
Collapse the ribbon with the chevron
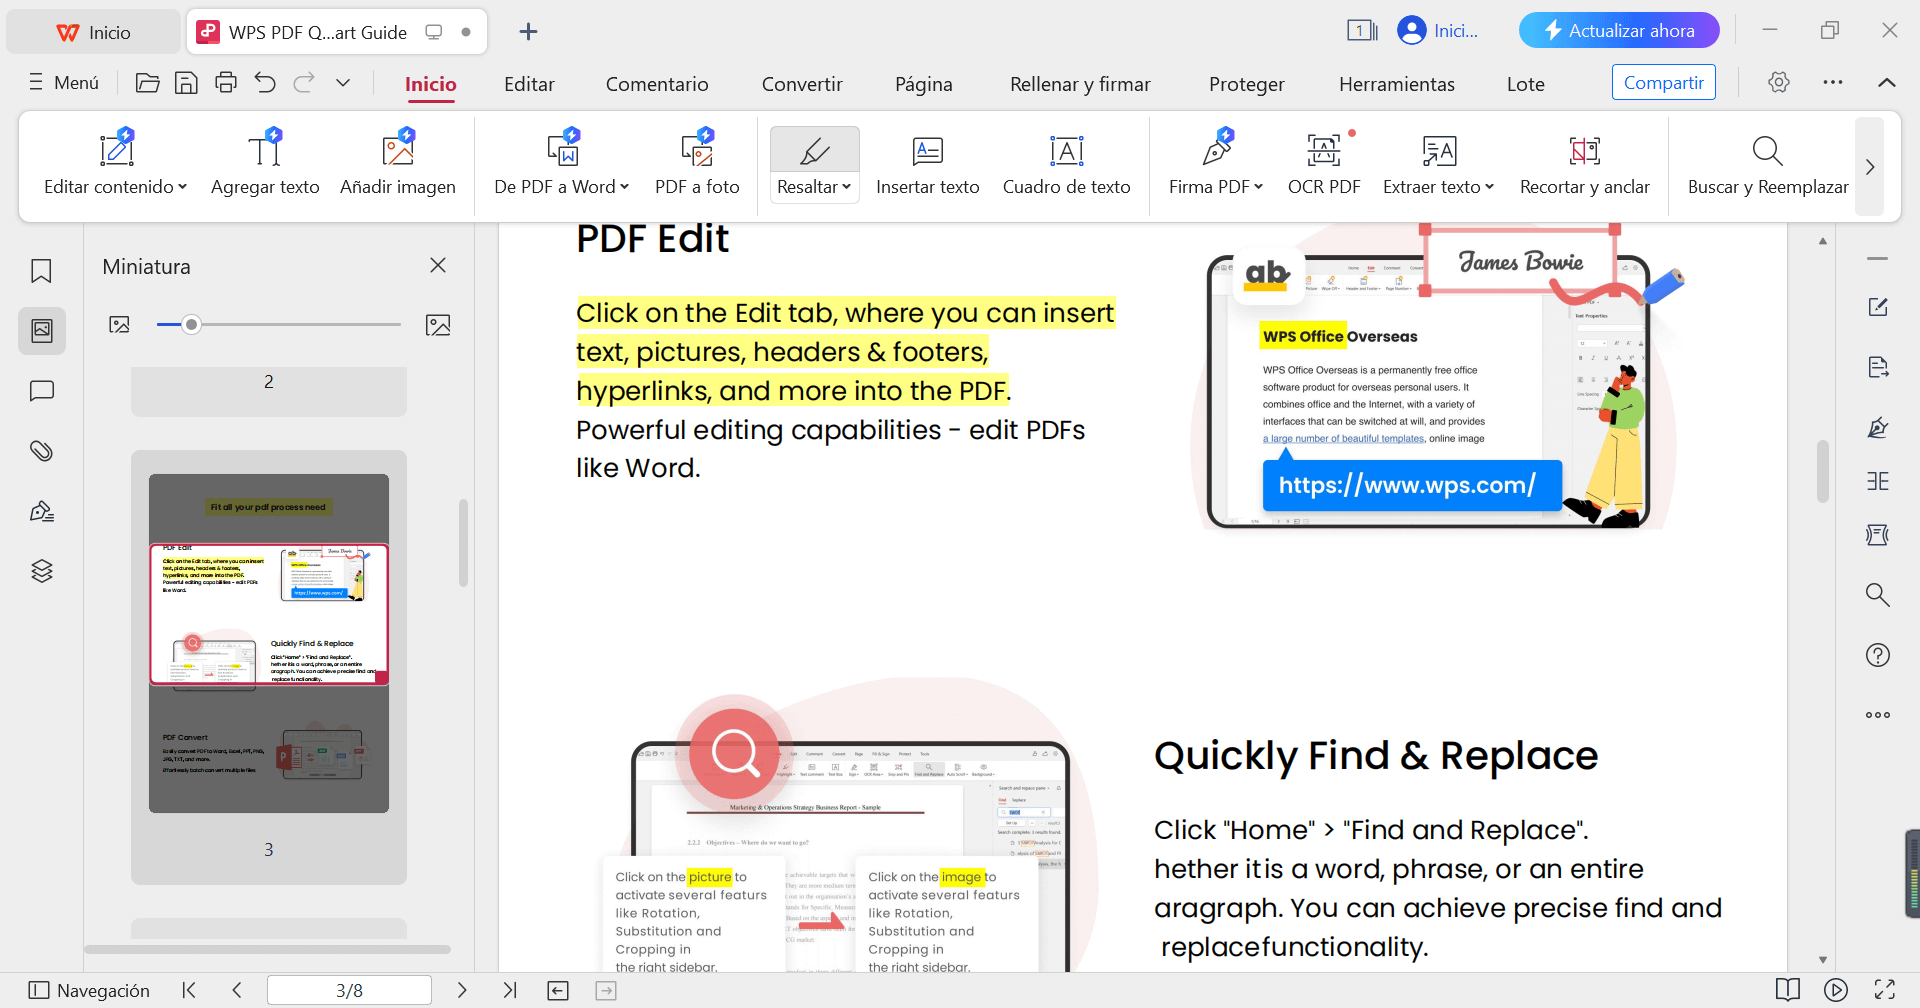coord(1886,83)
